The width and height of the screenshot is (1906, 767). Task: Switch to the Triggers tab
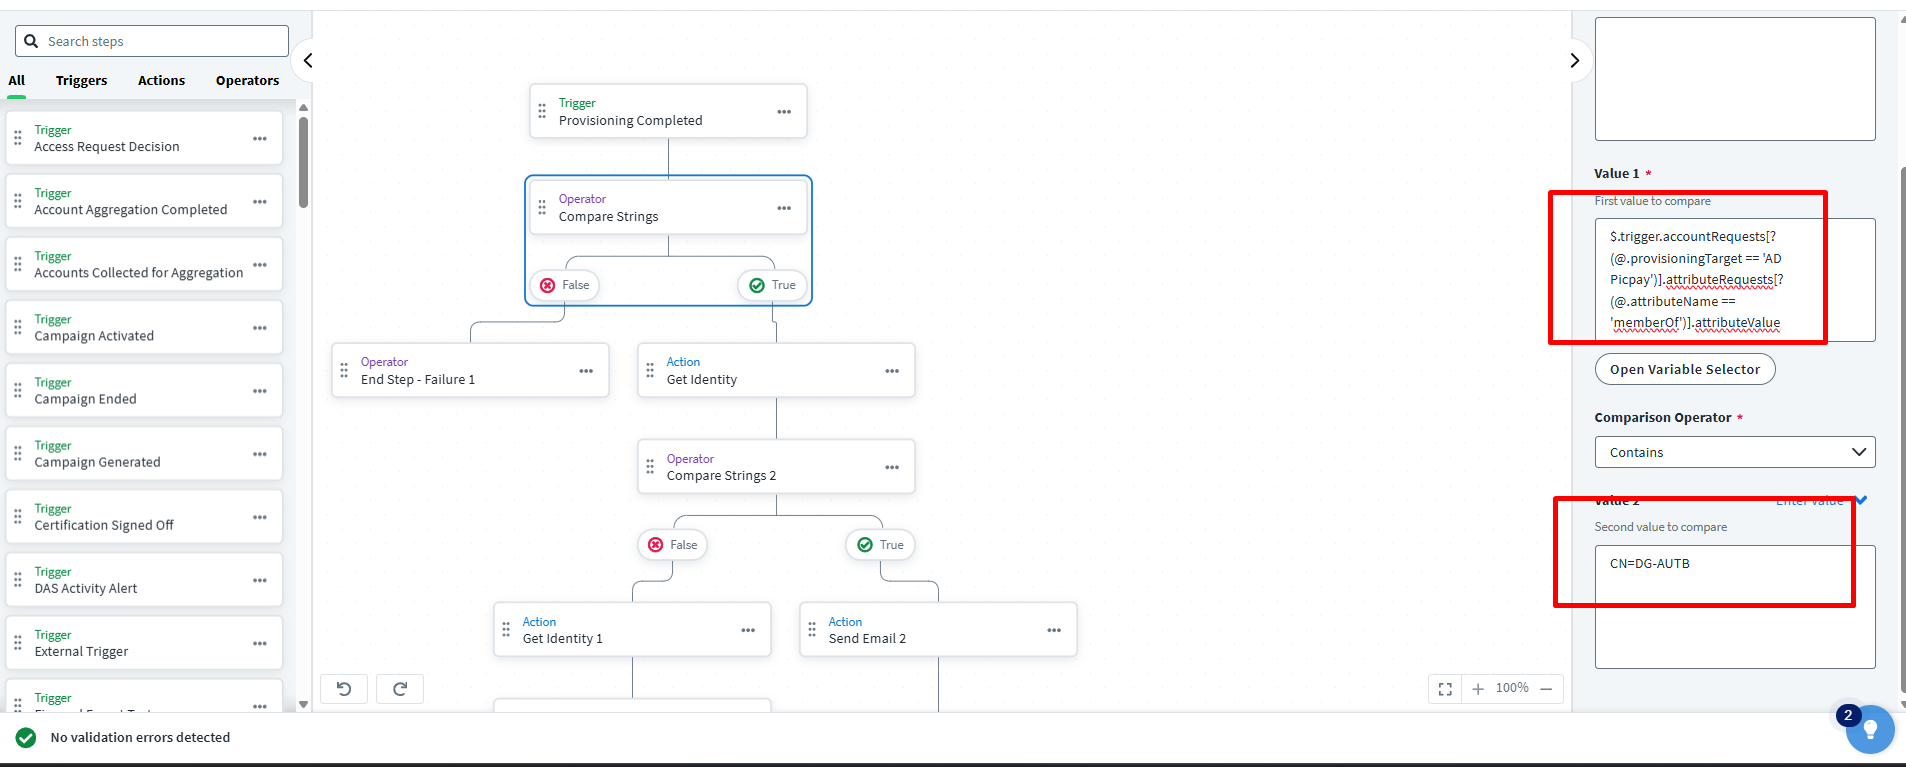(x=81, y=81)
